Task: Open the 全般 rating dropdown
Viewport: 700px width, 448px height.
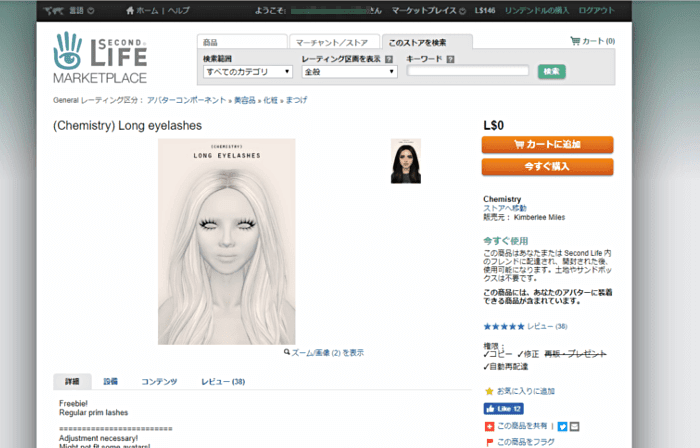Action: point(350,71)
